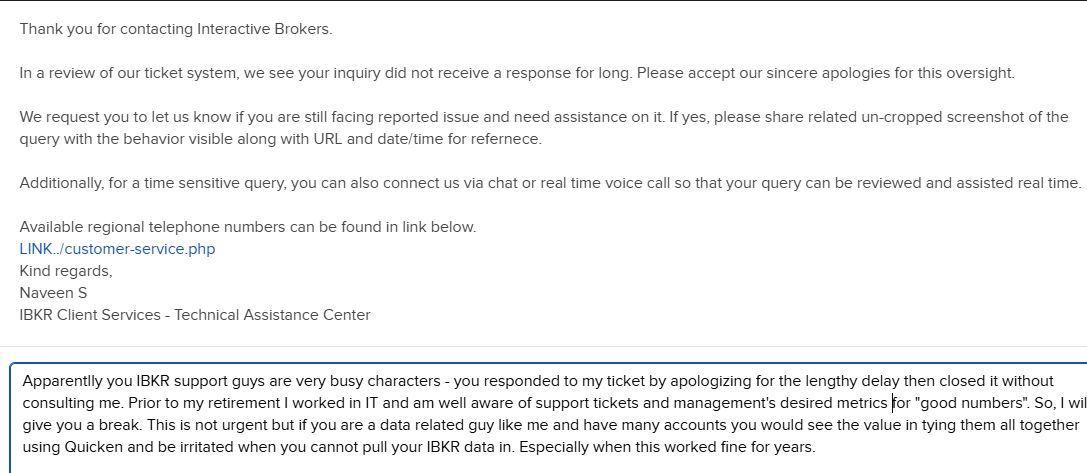The image size is (1087, 473).
Task: Click the "Kind regards," closing line
Action: tap(66, 271)
